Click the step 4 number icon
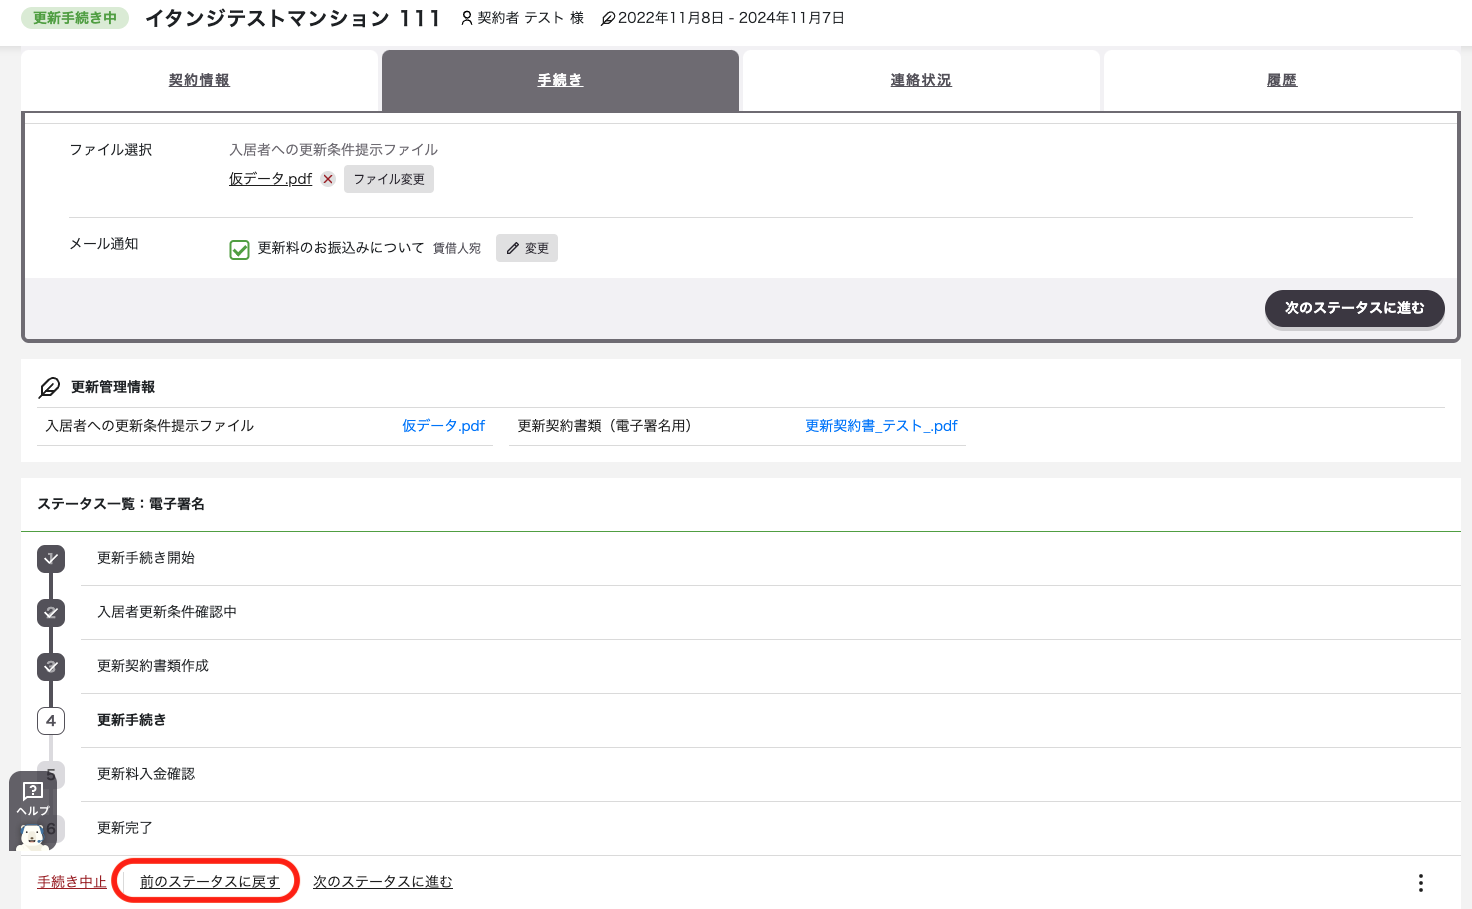1472x909 pixels. click(51, 720)
